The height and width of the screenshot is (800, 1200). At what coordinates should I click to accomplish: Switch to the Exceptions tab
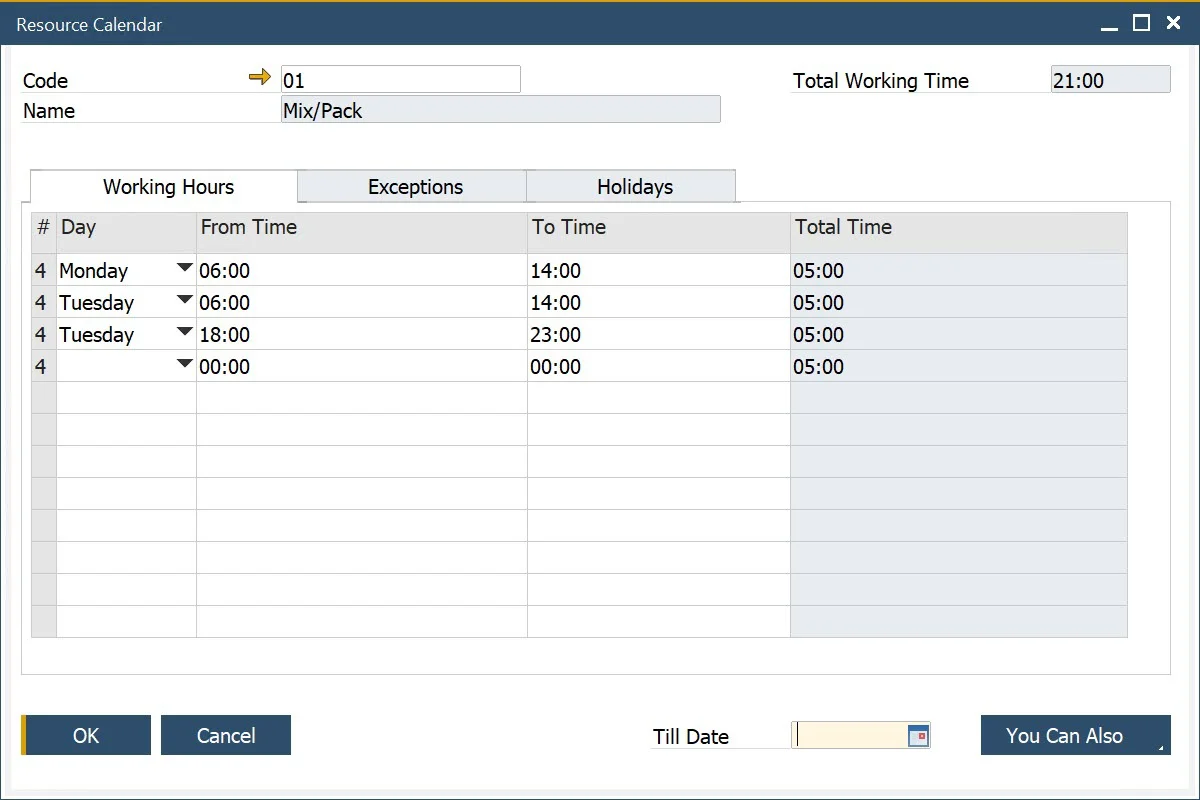(413, 186)
